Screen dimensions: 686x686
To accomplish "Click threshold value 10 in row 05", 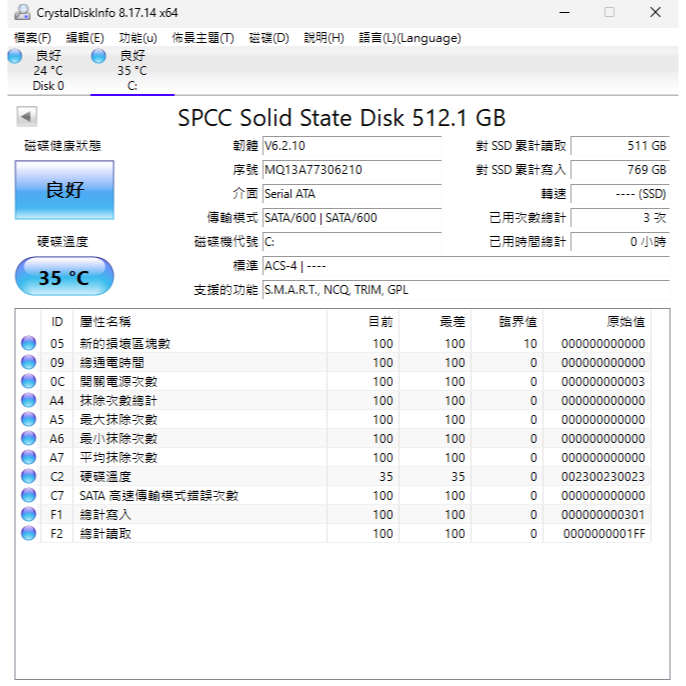I will coord(530,344).
